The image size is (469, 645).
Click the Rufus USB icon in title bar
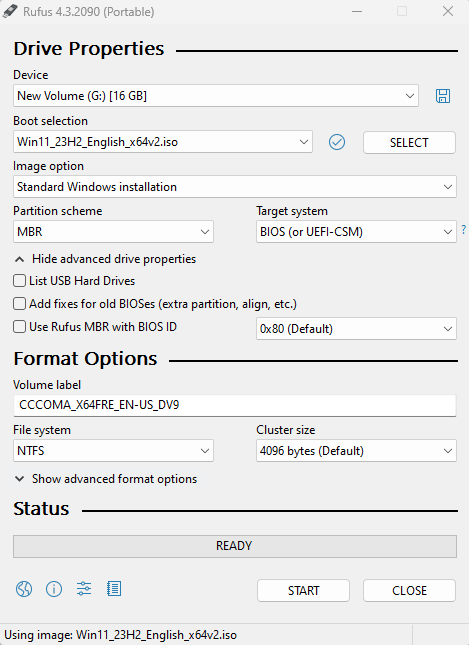[10, 11]
